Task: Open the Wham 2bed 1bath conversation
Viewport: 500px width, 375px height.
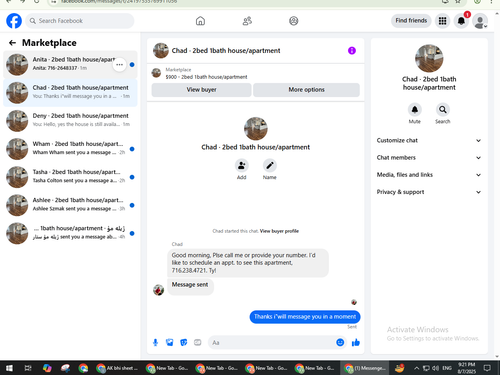Action: (x=70, y=149)
